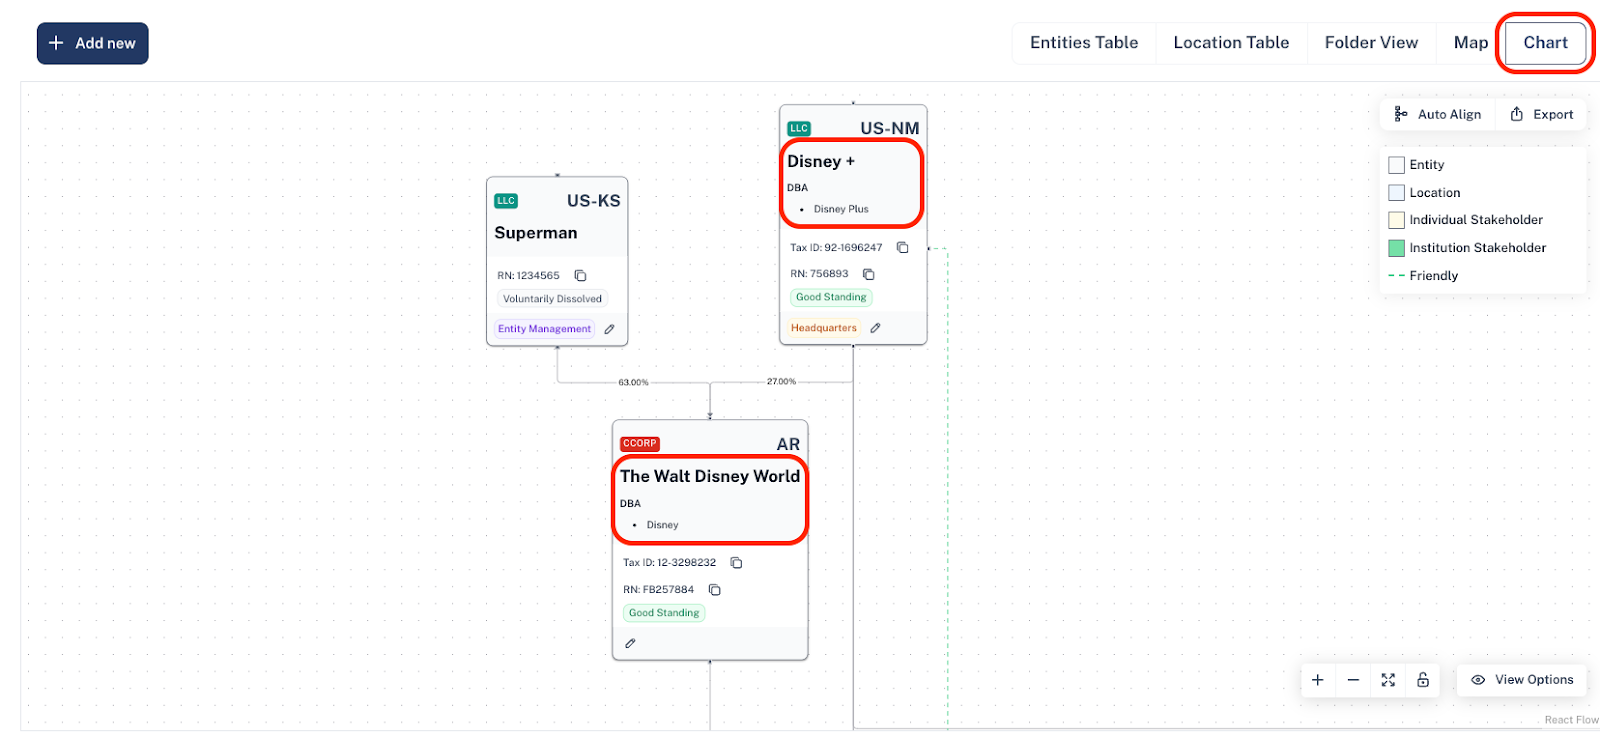Image resolution: width=1600 pixels, height=737 pixels.
Task: Zoom out with the minus control
Action: point(1353,680)
